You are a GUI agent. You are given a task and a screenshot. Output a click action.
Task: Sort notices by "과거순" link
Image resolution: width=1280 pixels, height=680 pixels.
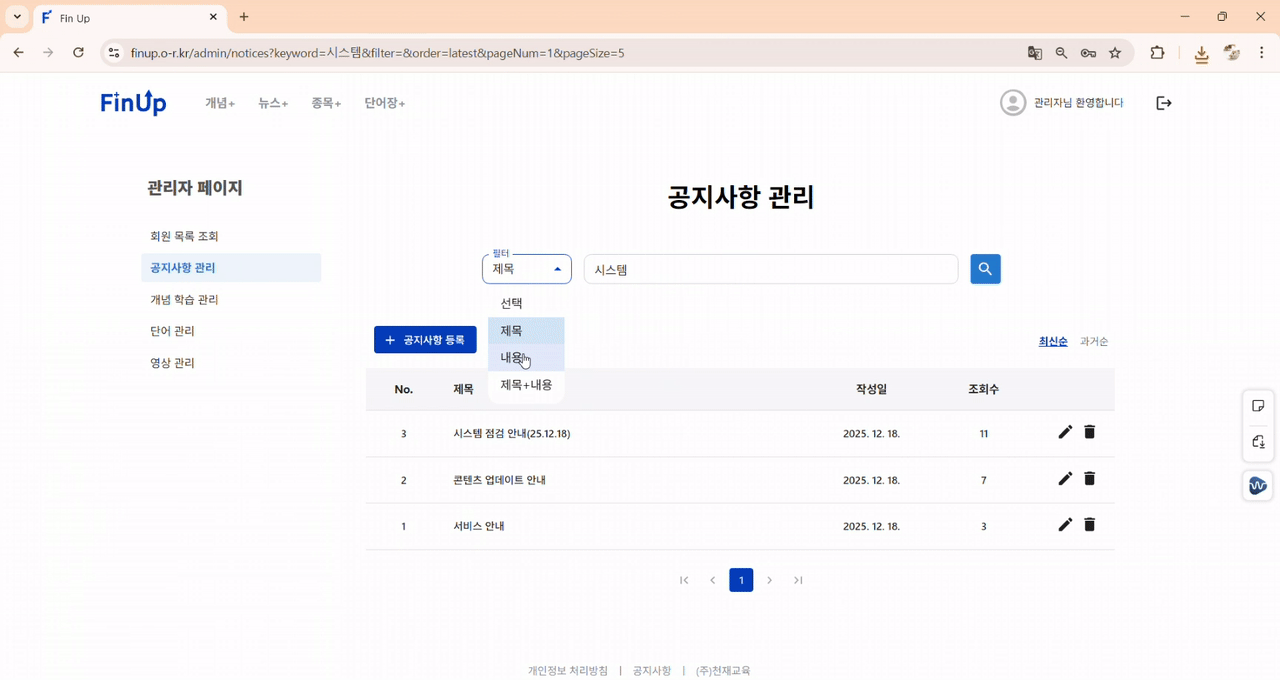(1094, 341)
